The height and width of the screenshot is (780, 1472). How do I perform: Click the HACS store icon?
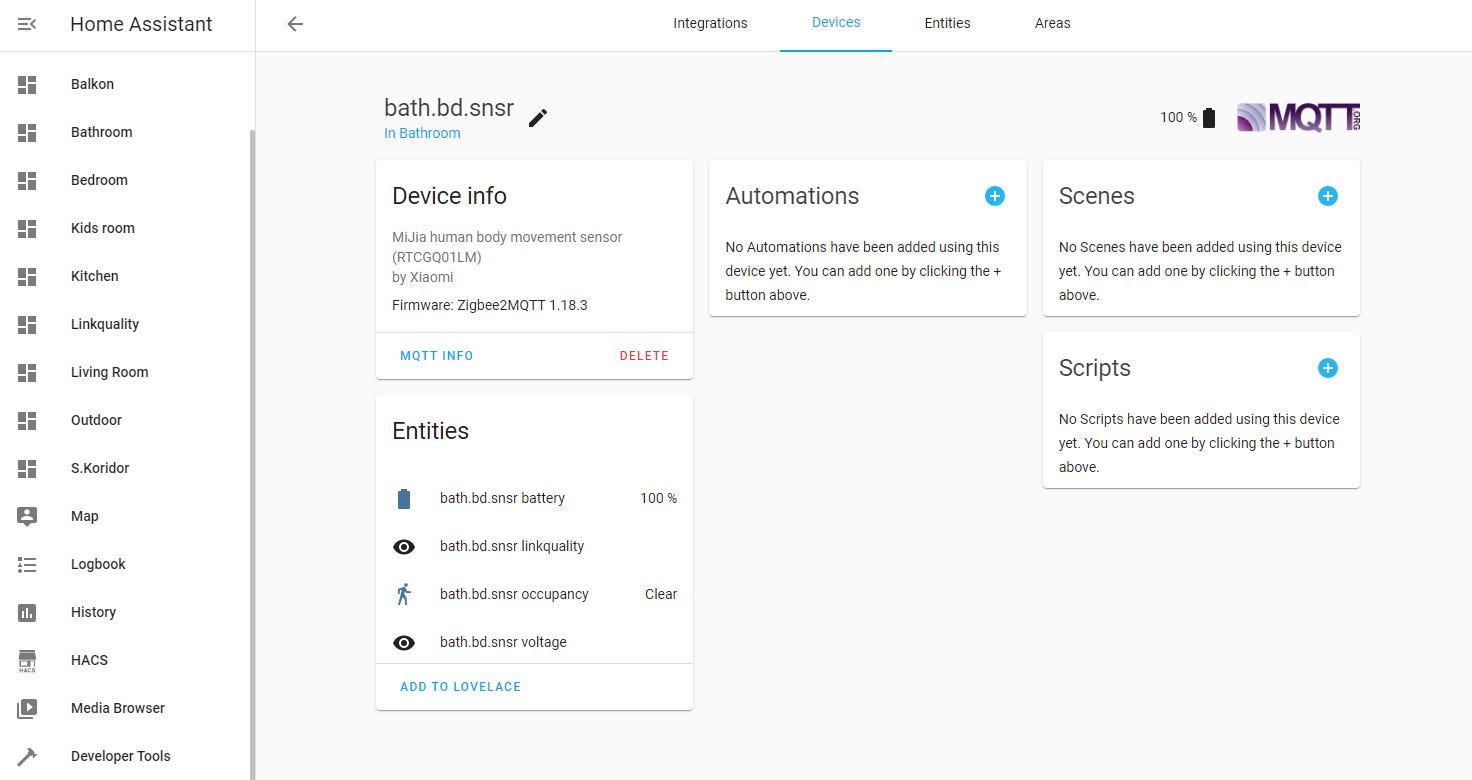point(27,660)
